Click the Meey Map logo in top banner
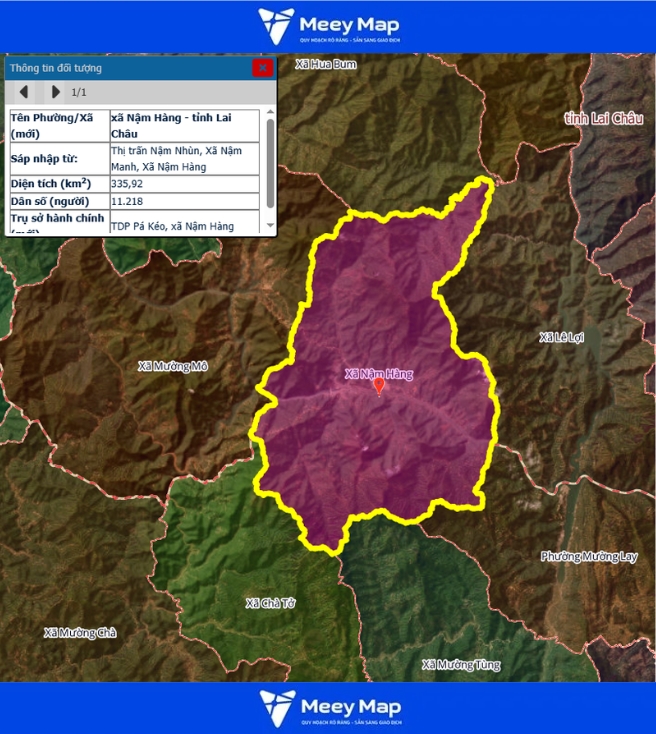This screenshot has width=656, height=734. coord(328,26)
